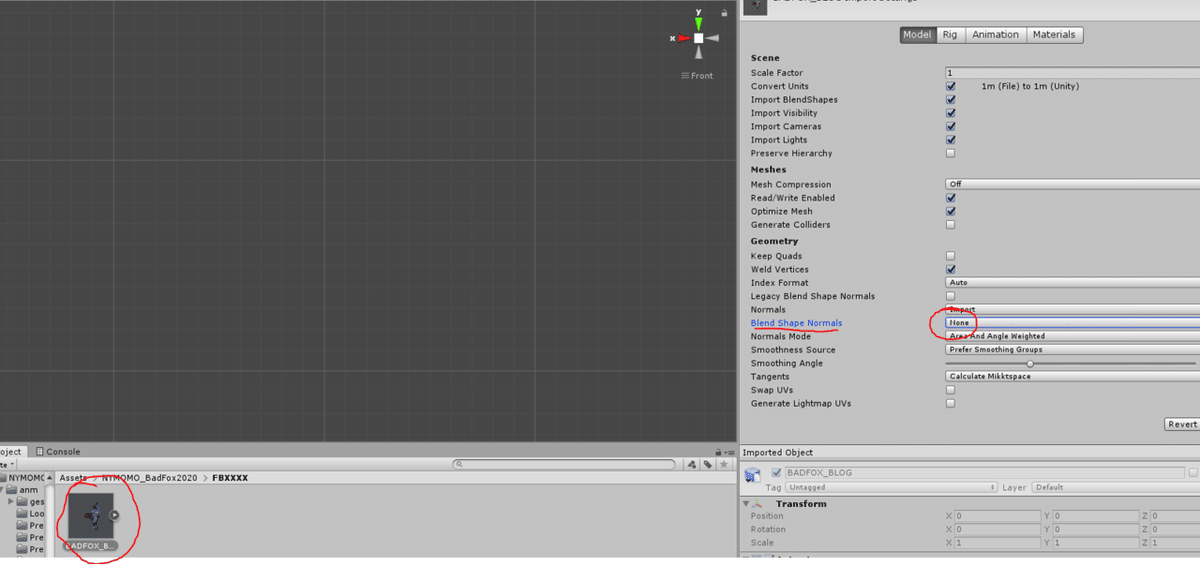
Task: Toggle the Project panel lock icon
Action: pos(718,452)
